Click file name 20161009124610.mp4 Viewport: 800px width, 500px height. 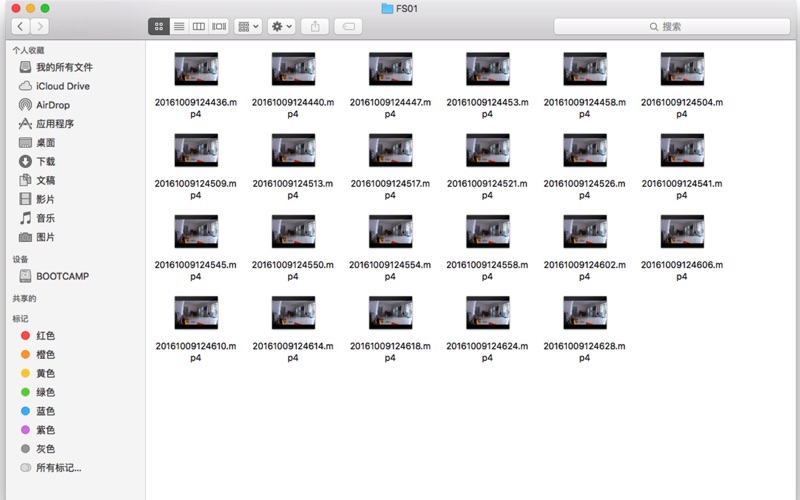196,352
